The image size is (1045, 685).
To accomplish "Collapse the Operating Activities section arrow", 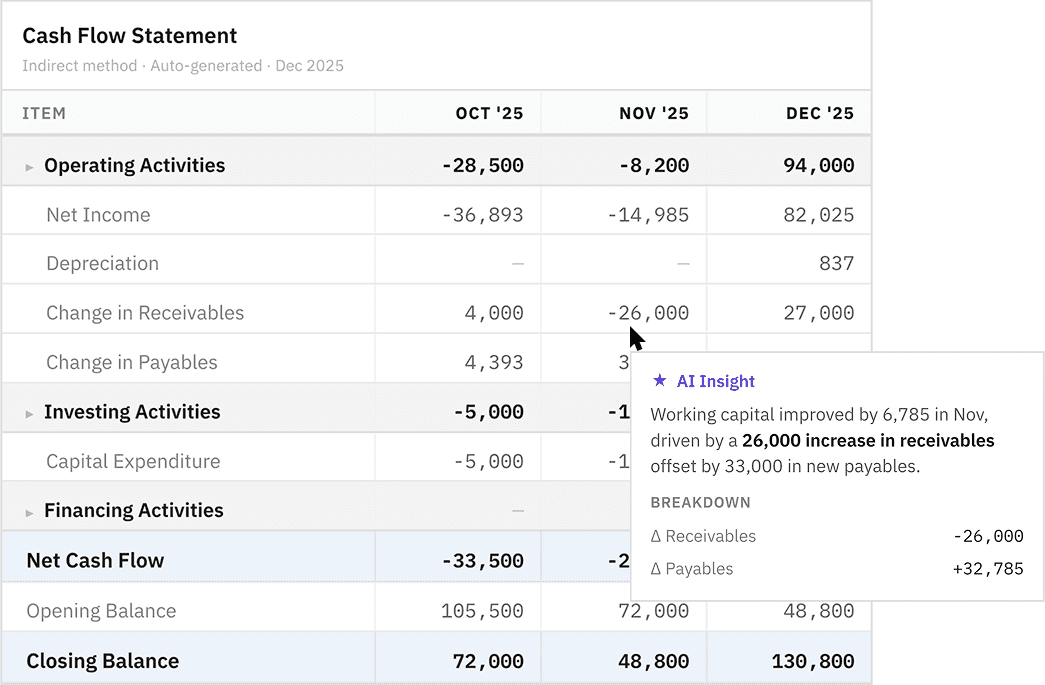I will tap(30, 167).
